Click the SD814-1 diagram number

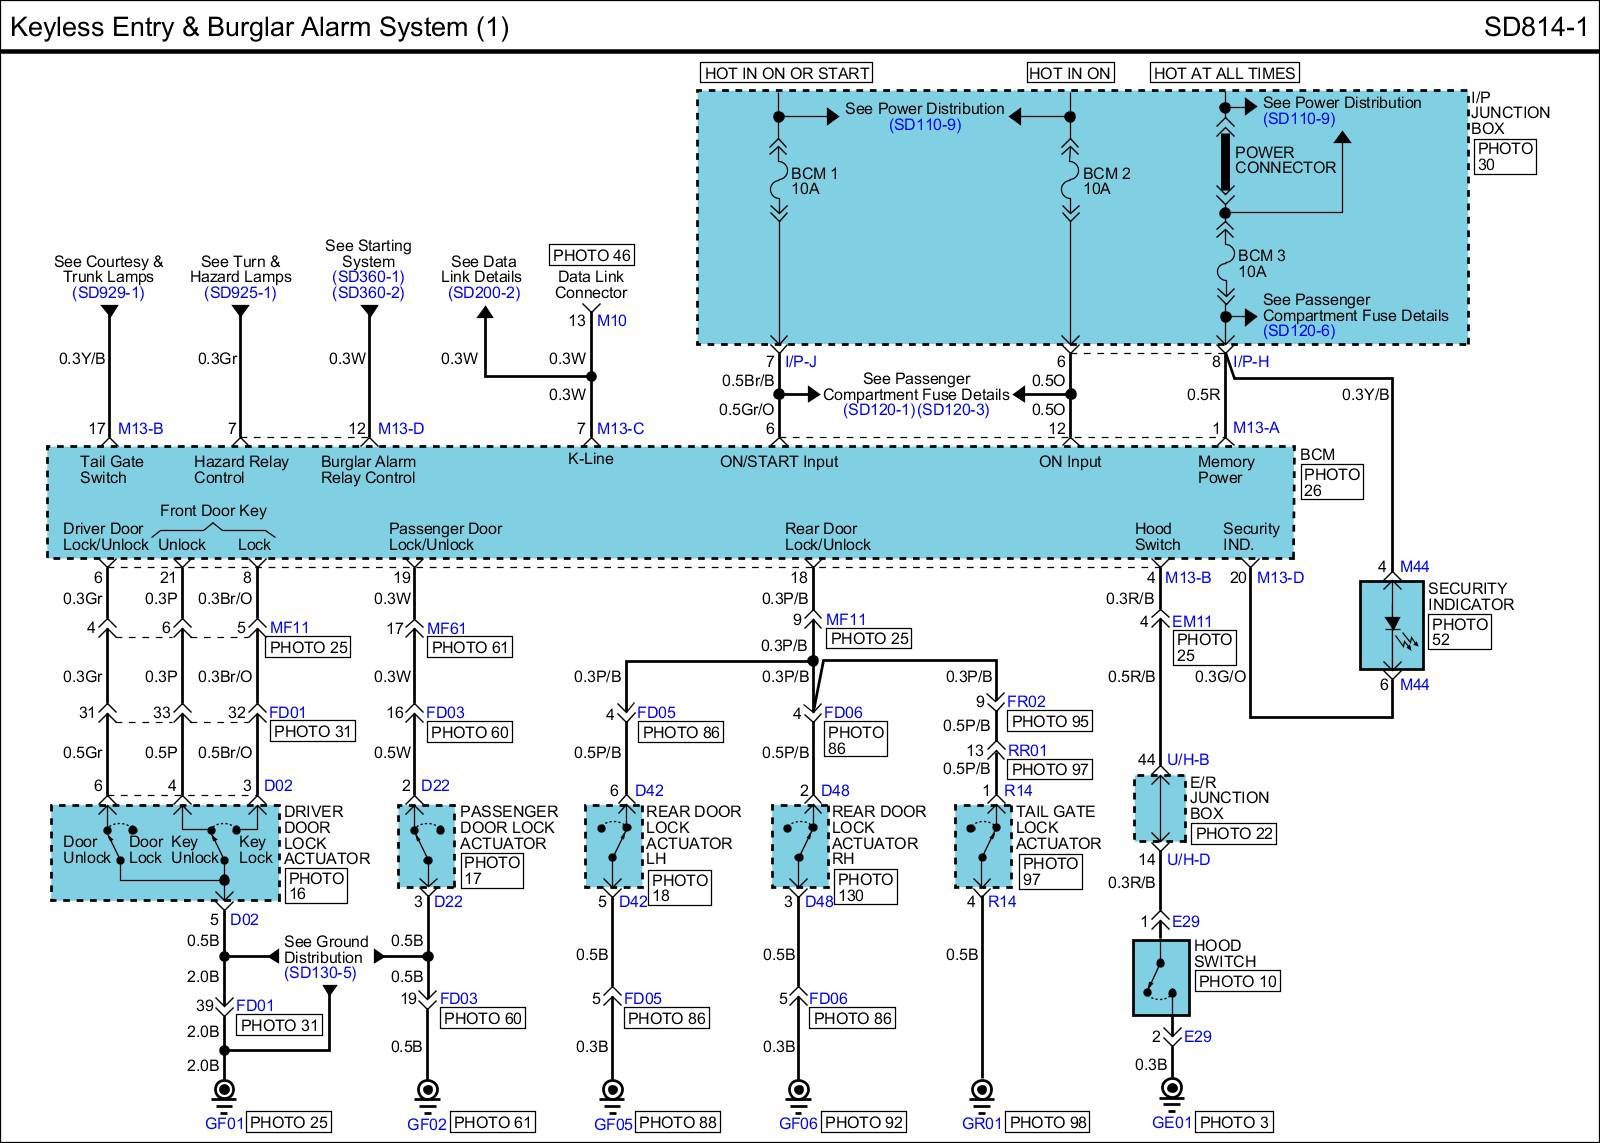[x=1535, y=27]
